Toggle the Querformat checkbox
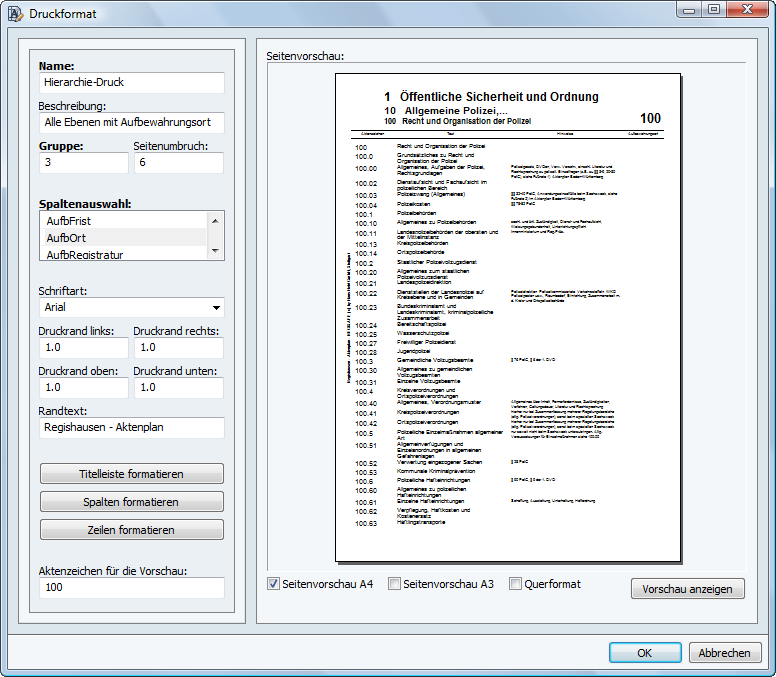776x677 pixels. click(x=516, y=584)
